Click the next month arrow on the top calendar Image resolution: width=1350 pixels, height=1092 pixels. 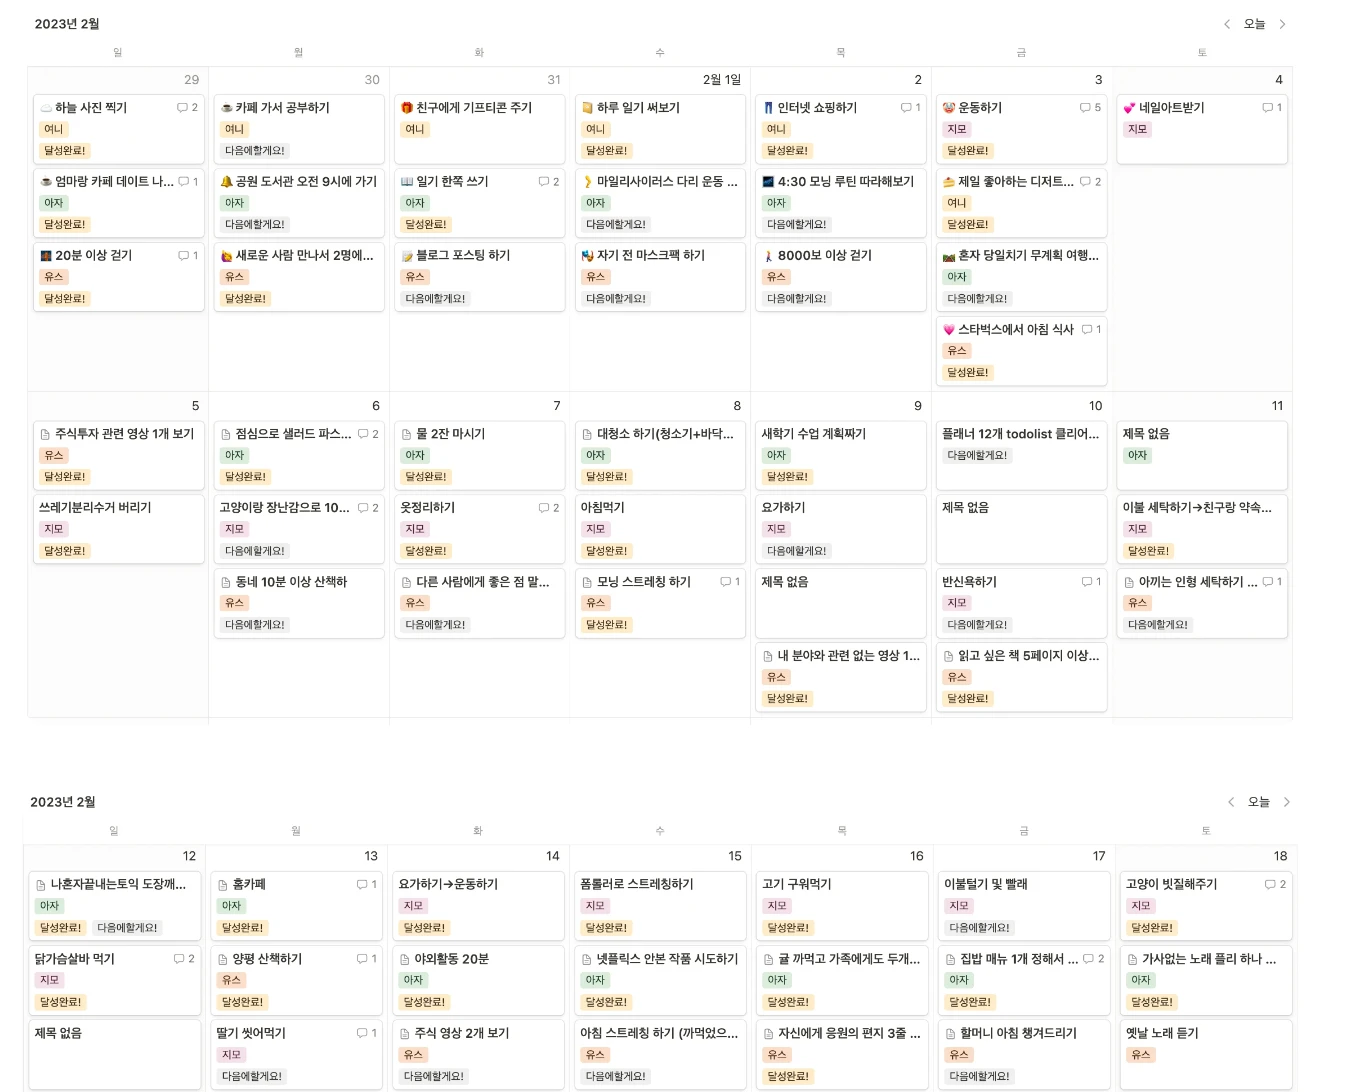1282,24
